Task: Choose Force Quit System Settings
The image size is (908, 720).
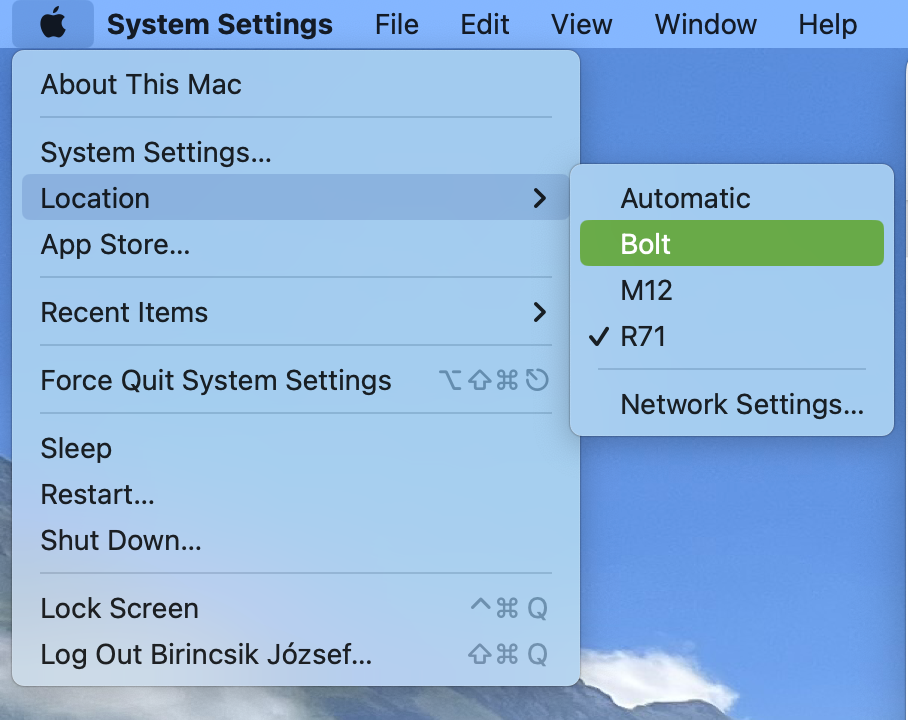Action: [295, 380]
